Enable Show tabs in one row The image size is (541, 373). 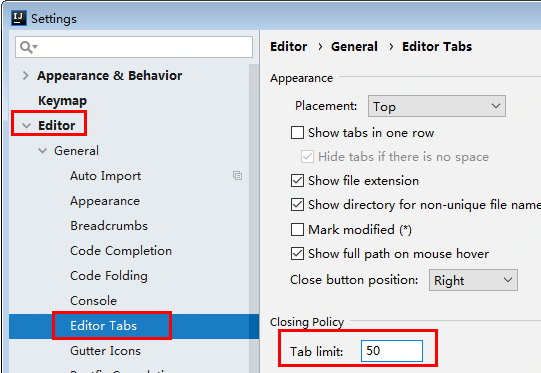point(297,132)
